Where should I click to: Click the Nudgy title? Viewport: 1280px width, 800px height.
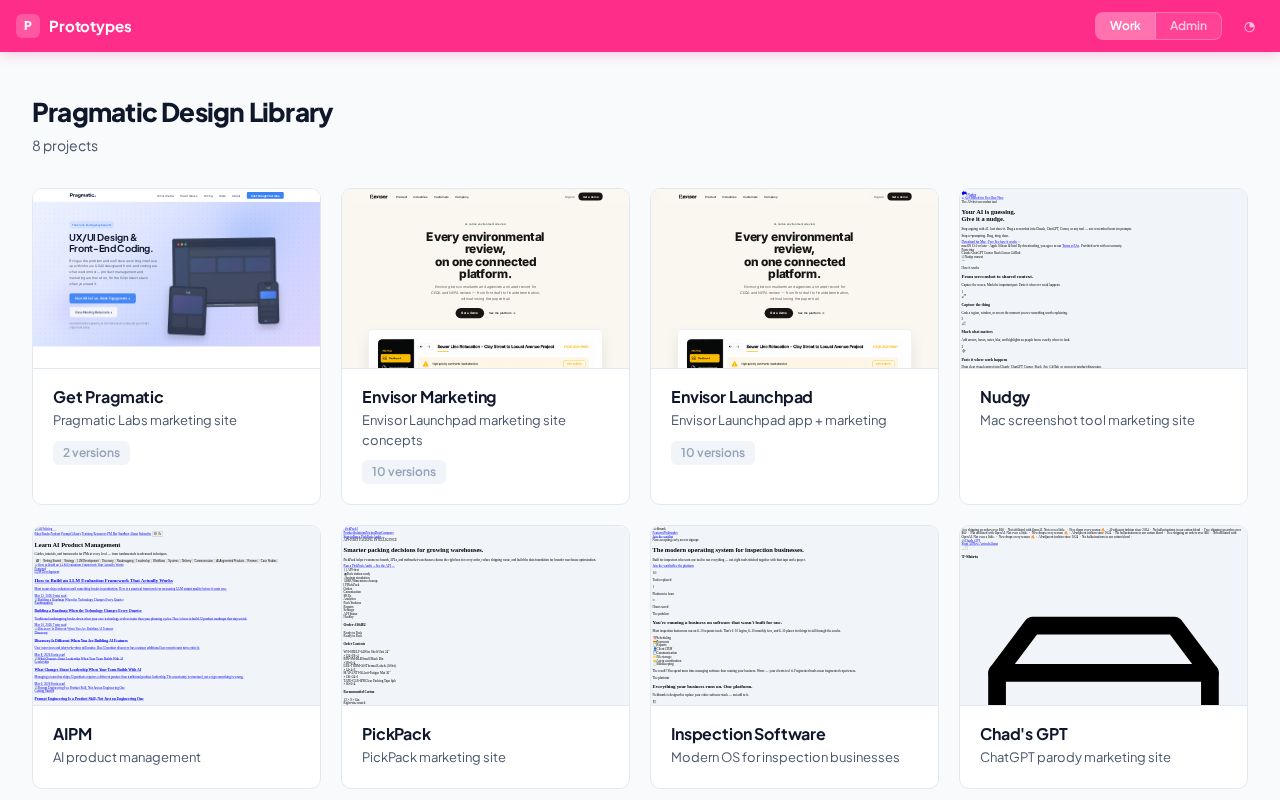tap(1005, 397)
